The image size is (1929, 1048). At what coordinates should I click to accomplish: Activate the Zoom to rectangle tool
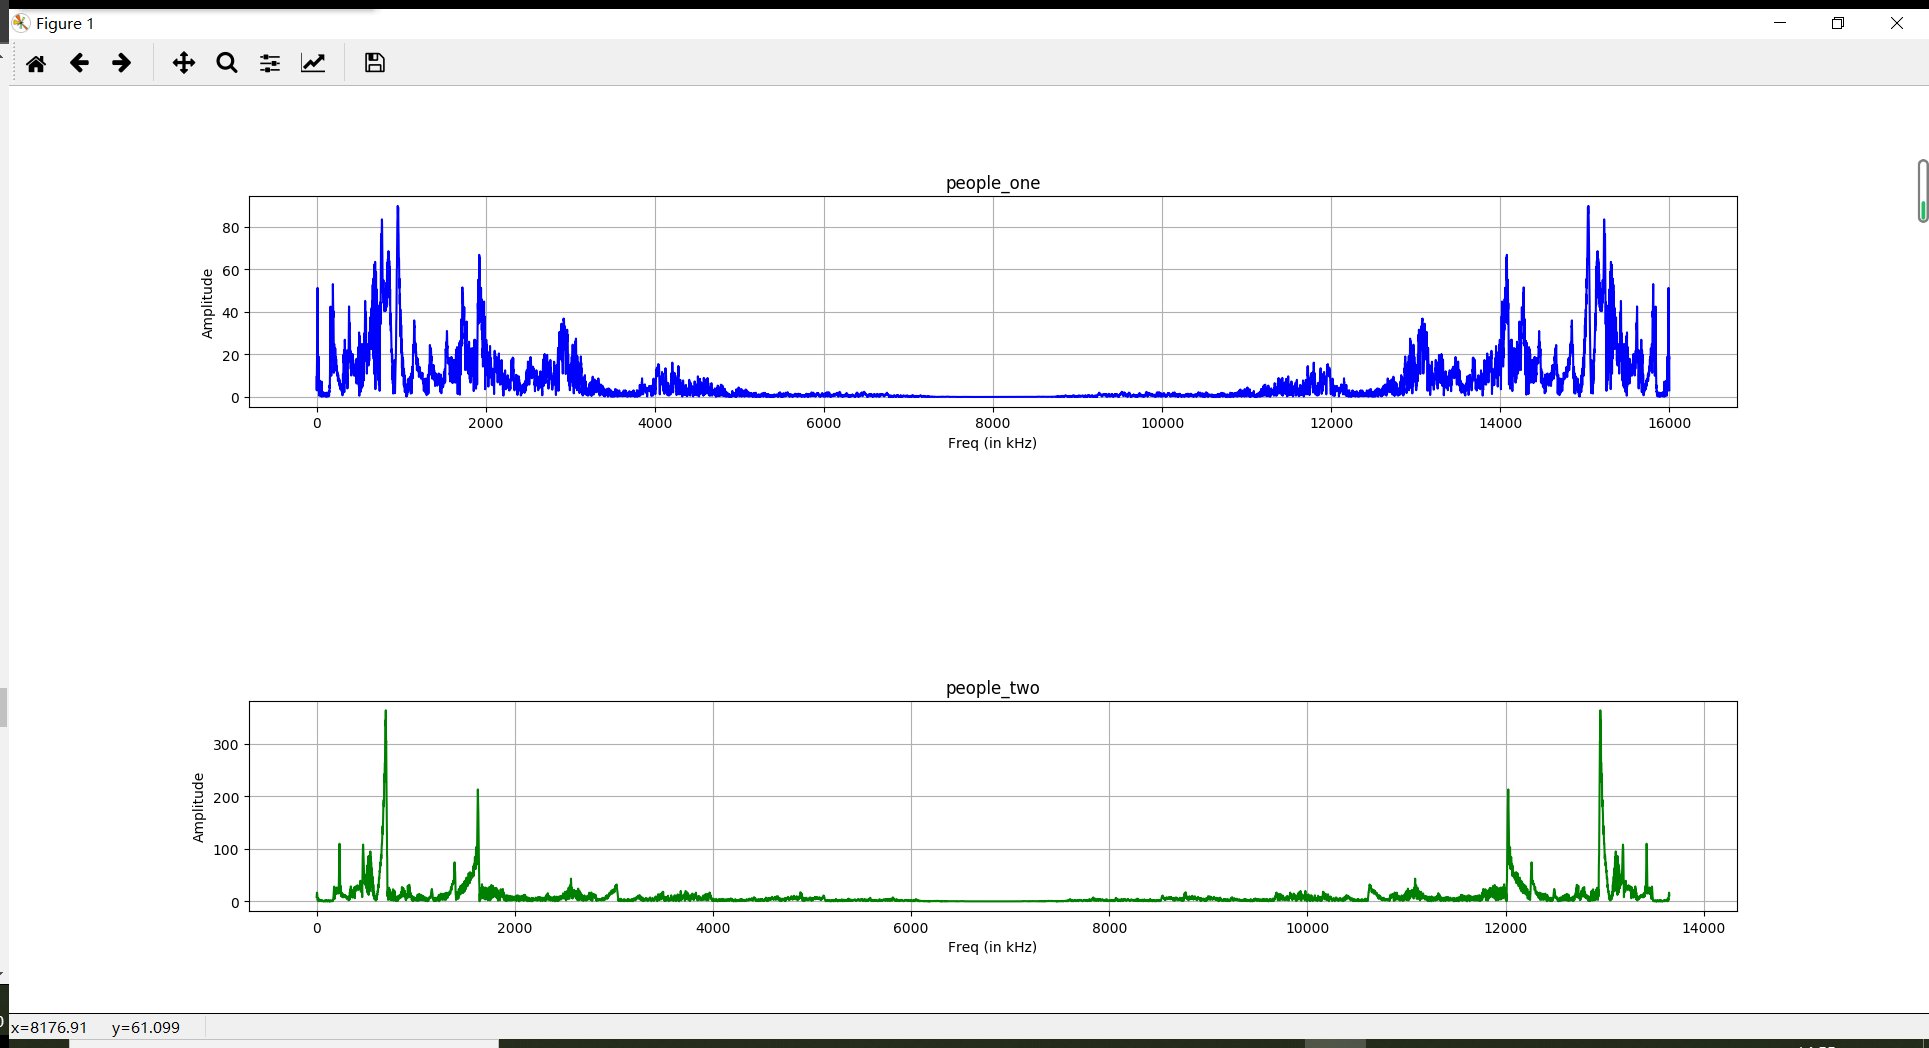pyautogui.click(x=227, y=63)
